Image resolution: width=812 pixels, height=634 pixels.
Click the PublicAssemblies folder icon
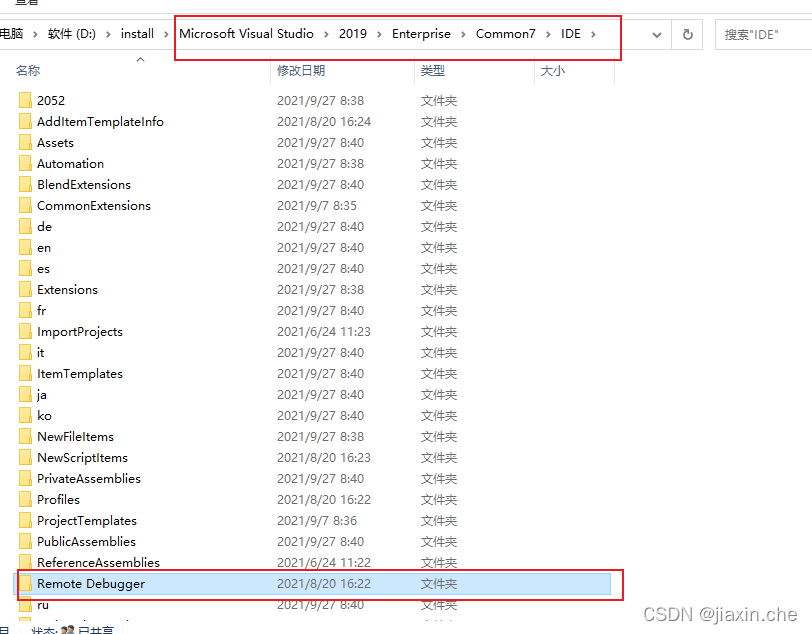(x=25, y=541)
